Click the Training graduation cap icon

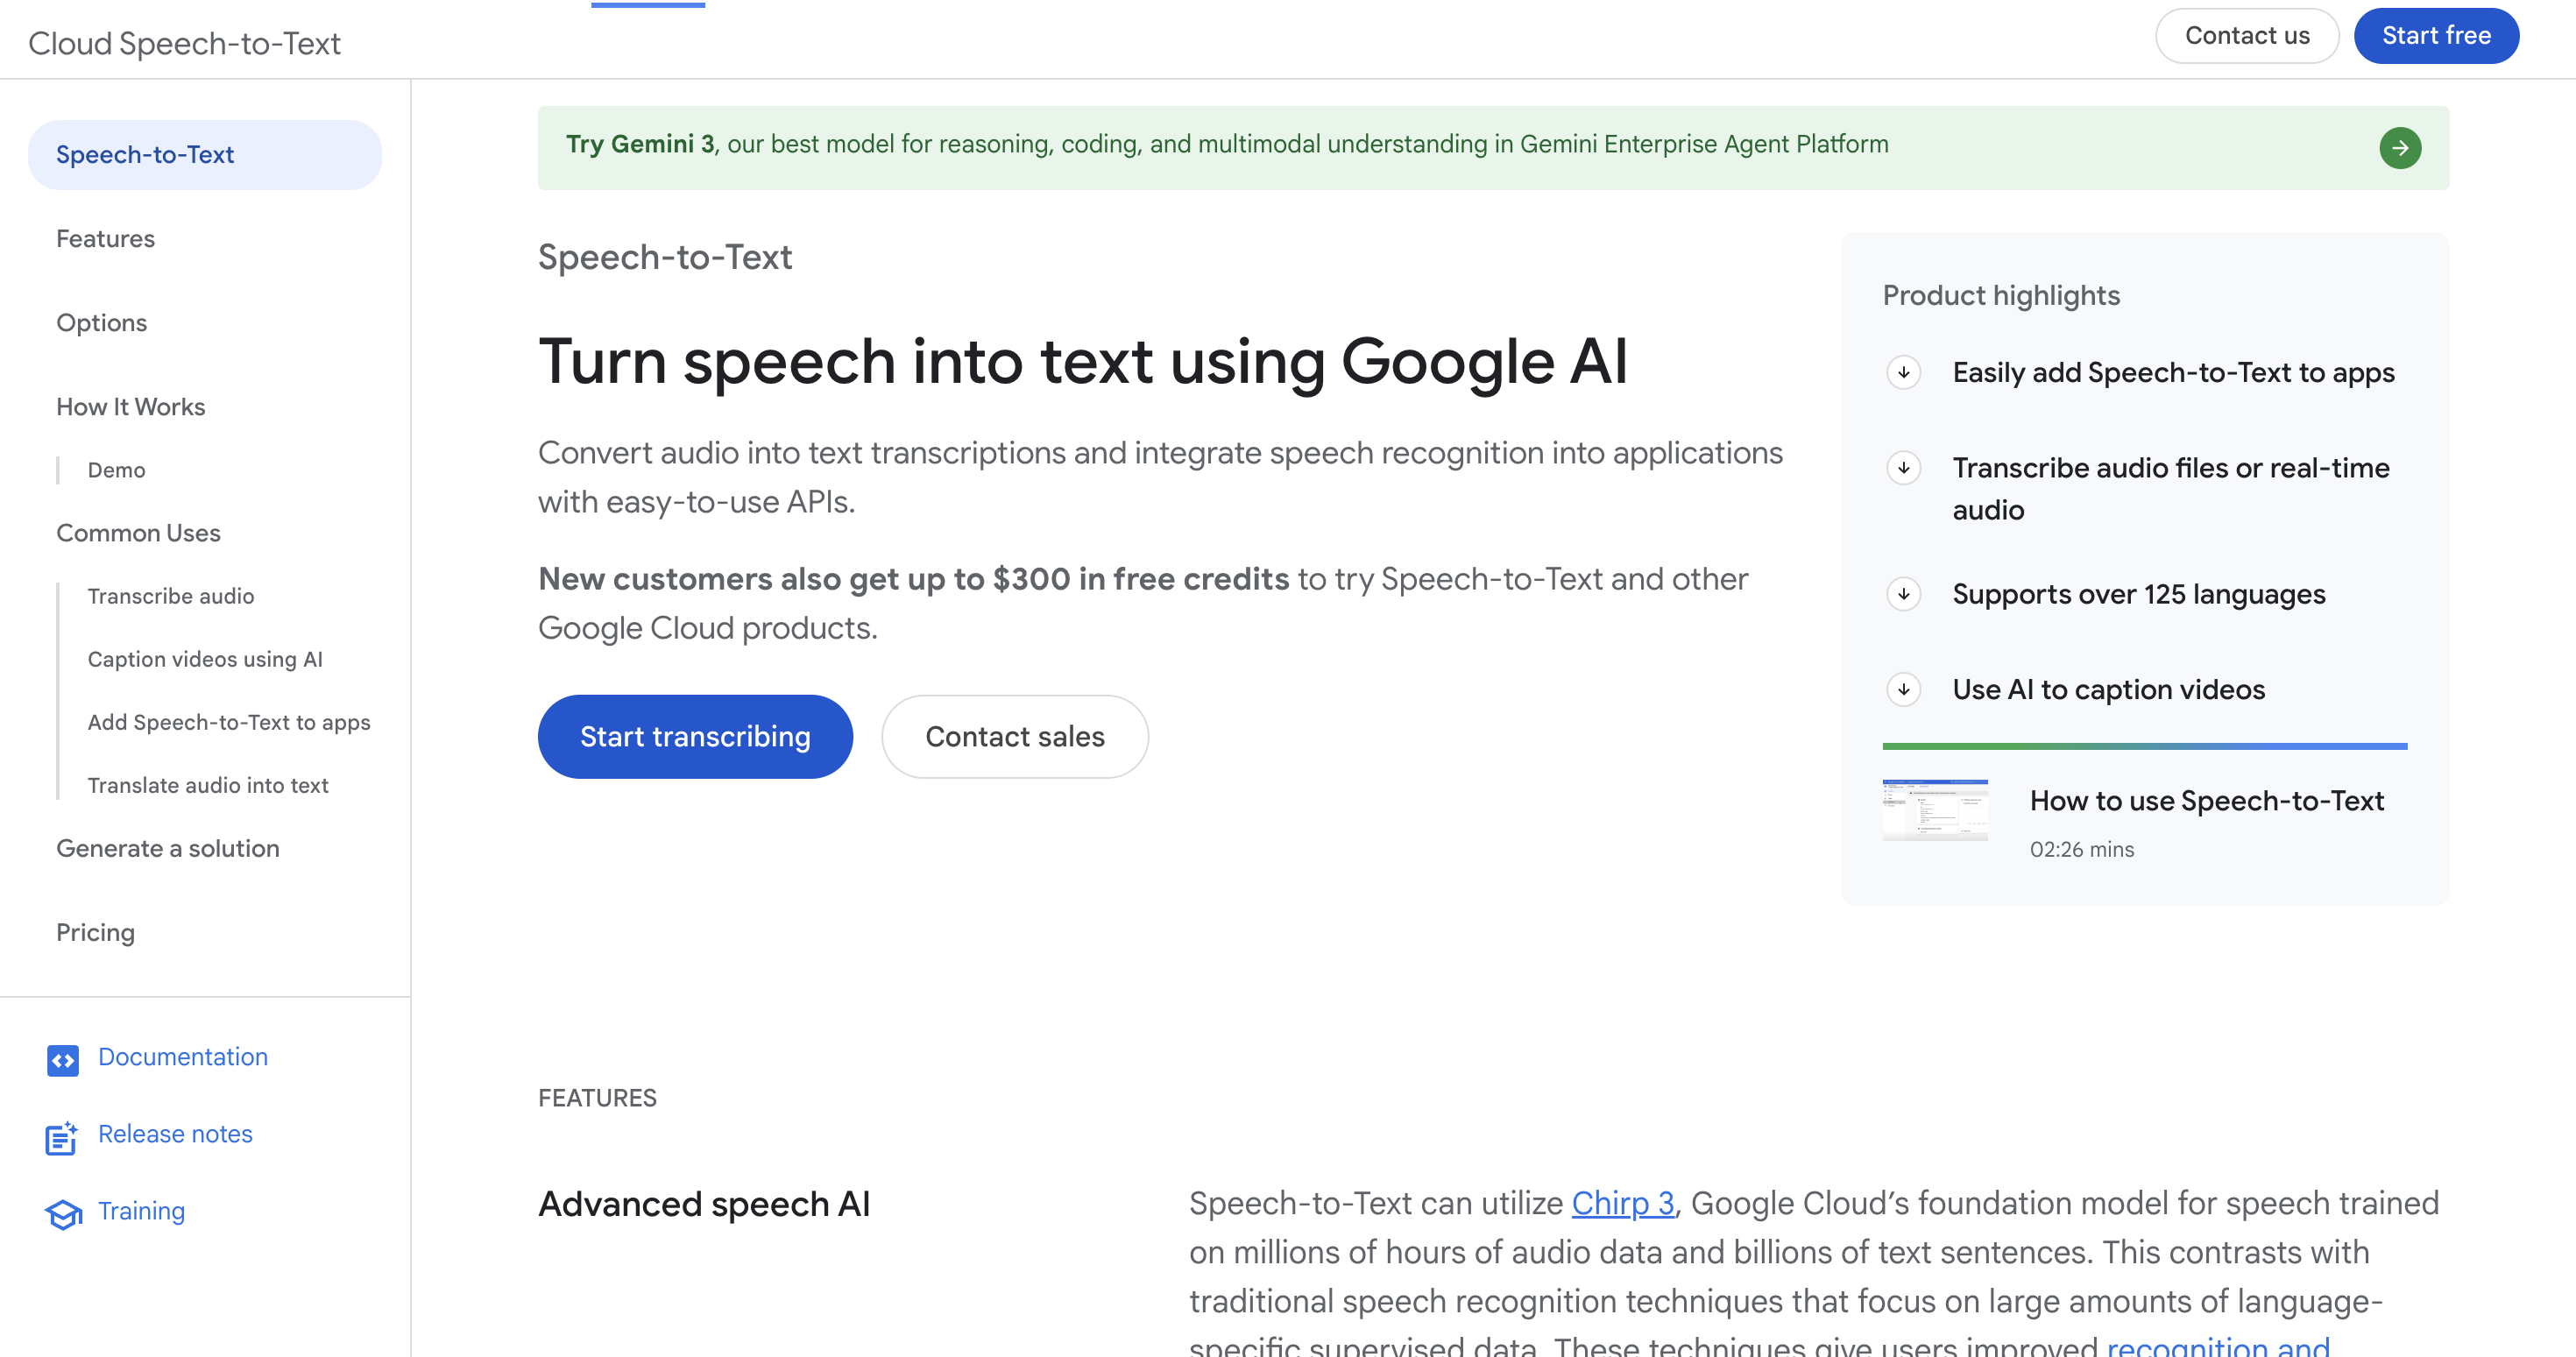tap(63, 1214)
